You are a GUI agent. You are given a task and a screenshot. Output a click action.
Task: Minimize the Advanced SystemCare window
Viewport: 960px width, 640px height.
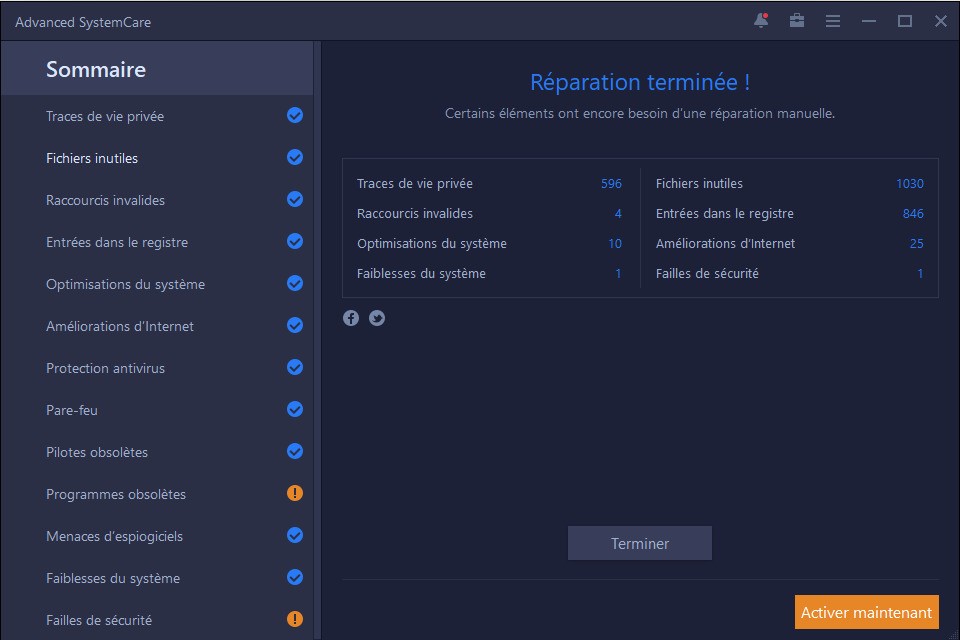click(x=869, y=21)
